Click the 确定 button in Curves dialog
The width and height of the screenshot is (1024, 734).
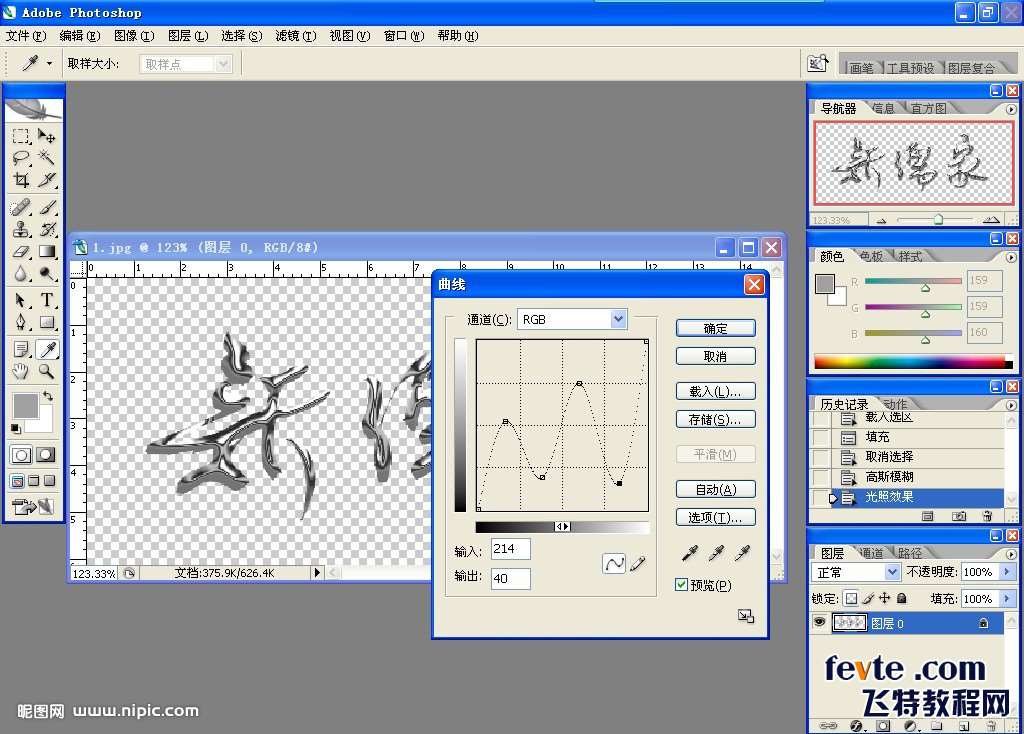(x=715, y=328)
